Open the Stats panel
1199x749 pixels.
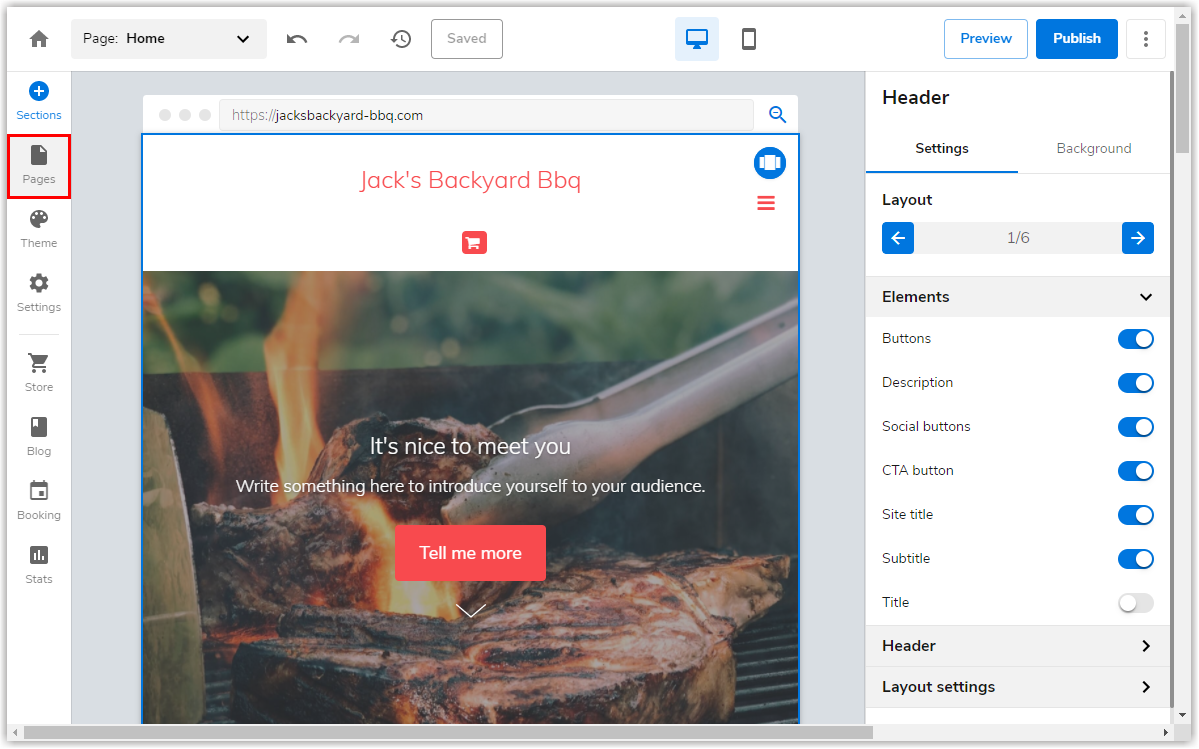click(x=39, y=565)
